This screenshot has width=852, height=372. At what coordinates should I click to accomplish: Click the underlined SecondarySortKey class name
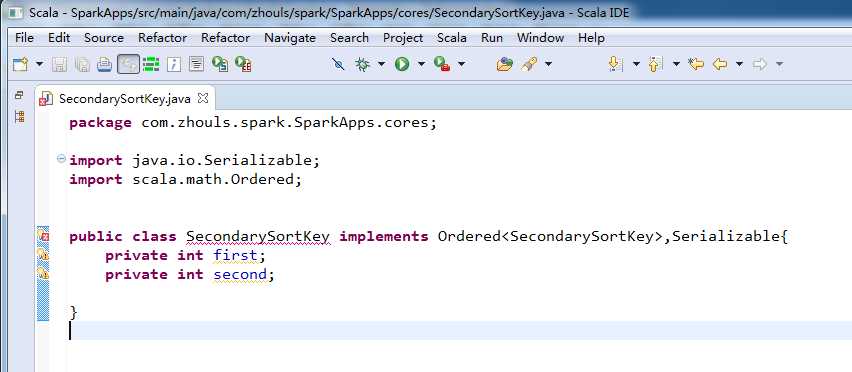258,237
